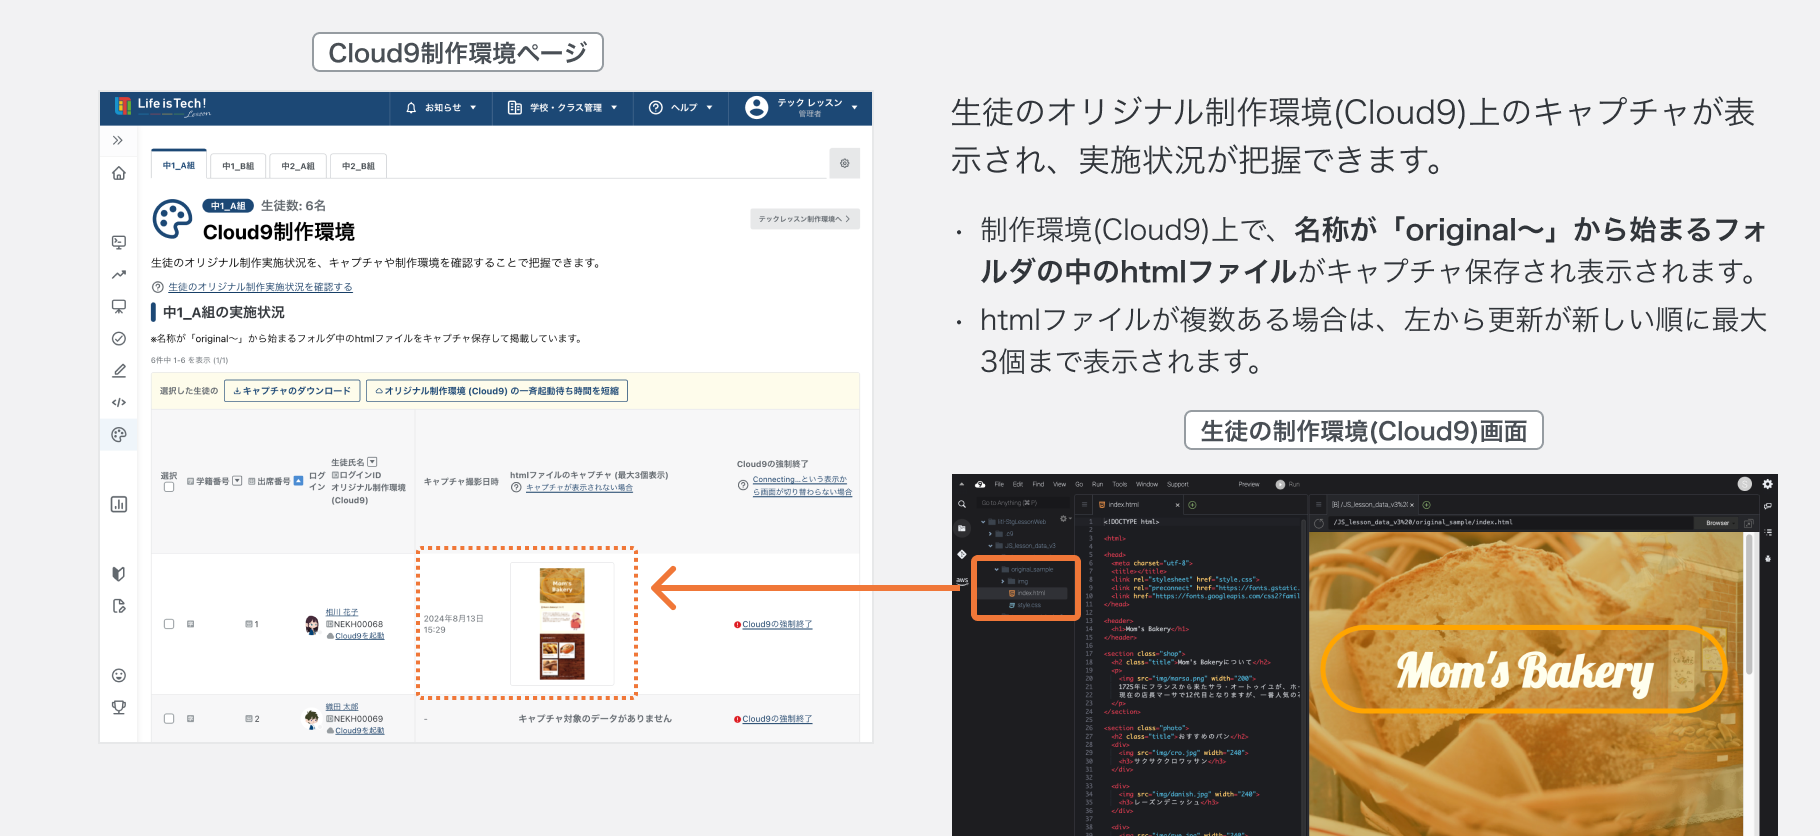Image resolution: width=1820 pixels, height=836 pixels.
Task: Open the File menu in Cloud9 IDE
Action: point(999,484)
